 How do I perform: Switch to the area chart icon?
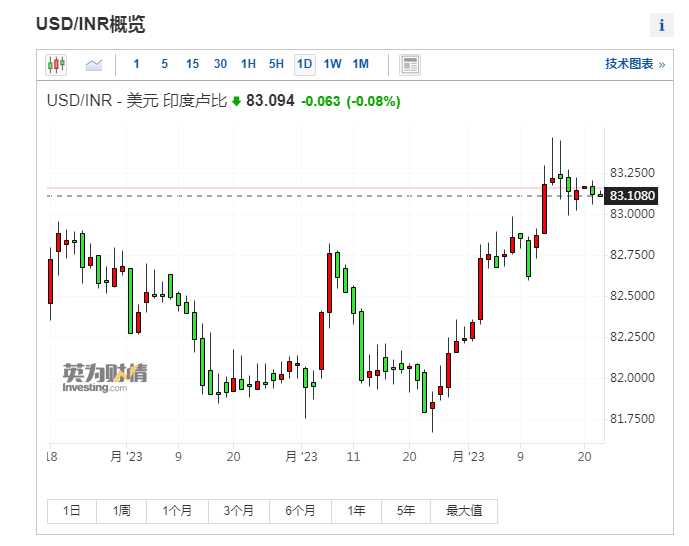tap(94, 65)
